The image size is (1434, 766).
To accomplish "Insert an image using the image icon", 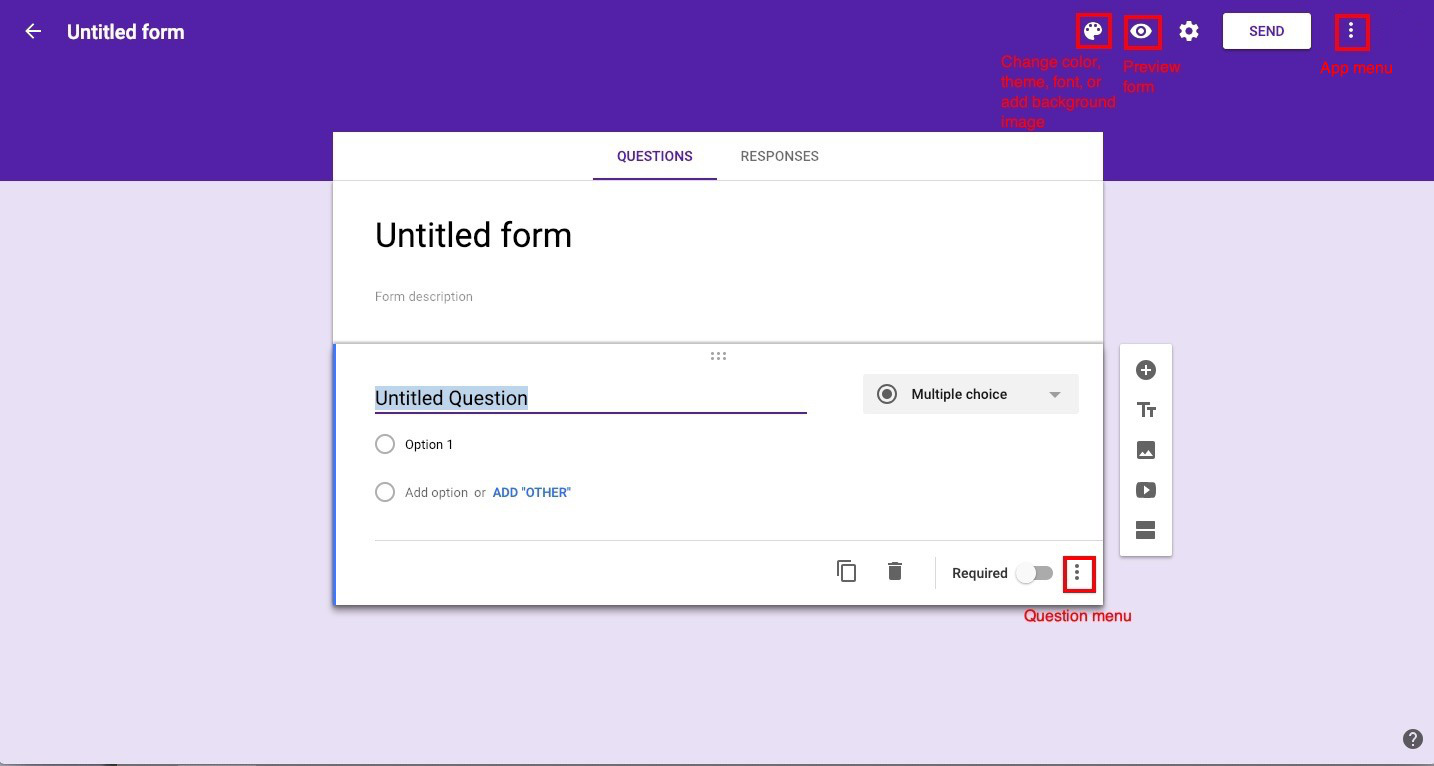I will click(x=1145, y=450).
